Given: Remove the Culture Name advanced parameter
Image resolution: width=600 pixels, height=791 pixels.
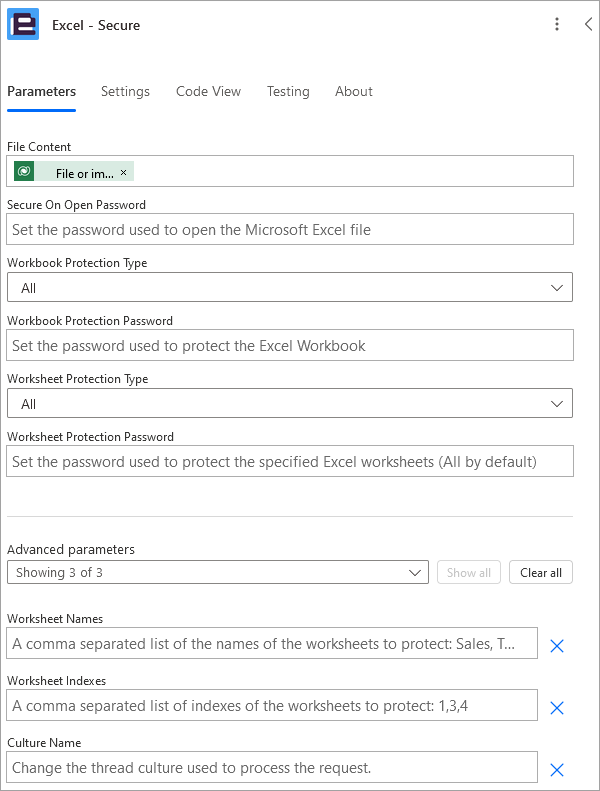Looking at the screenshot, I should 557,770.
